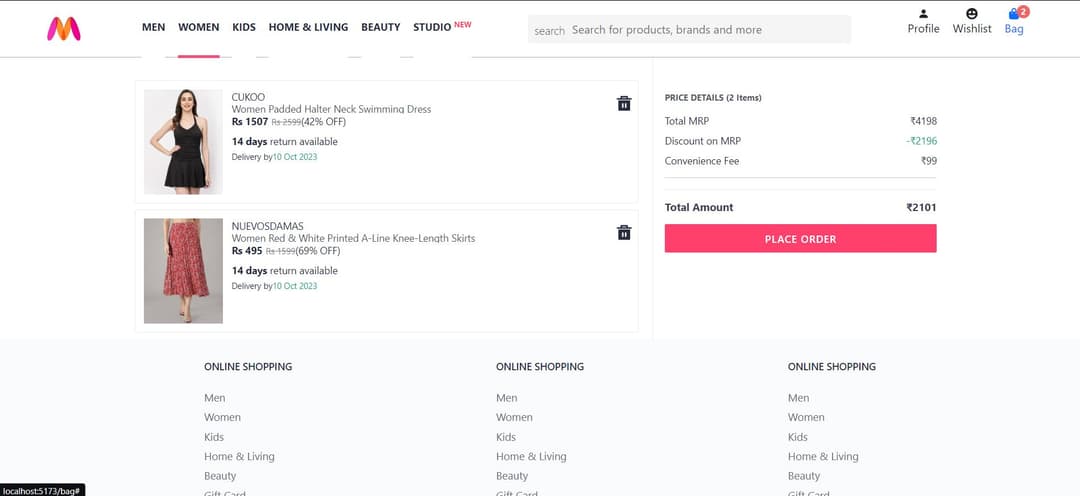Open the red printed skirt thumbnail
The width and height of the screenshot is (1080, 496).
point(183,271)
